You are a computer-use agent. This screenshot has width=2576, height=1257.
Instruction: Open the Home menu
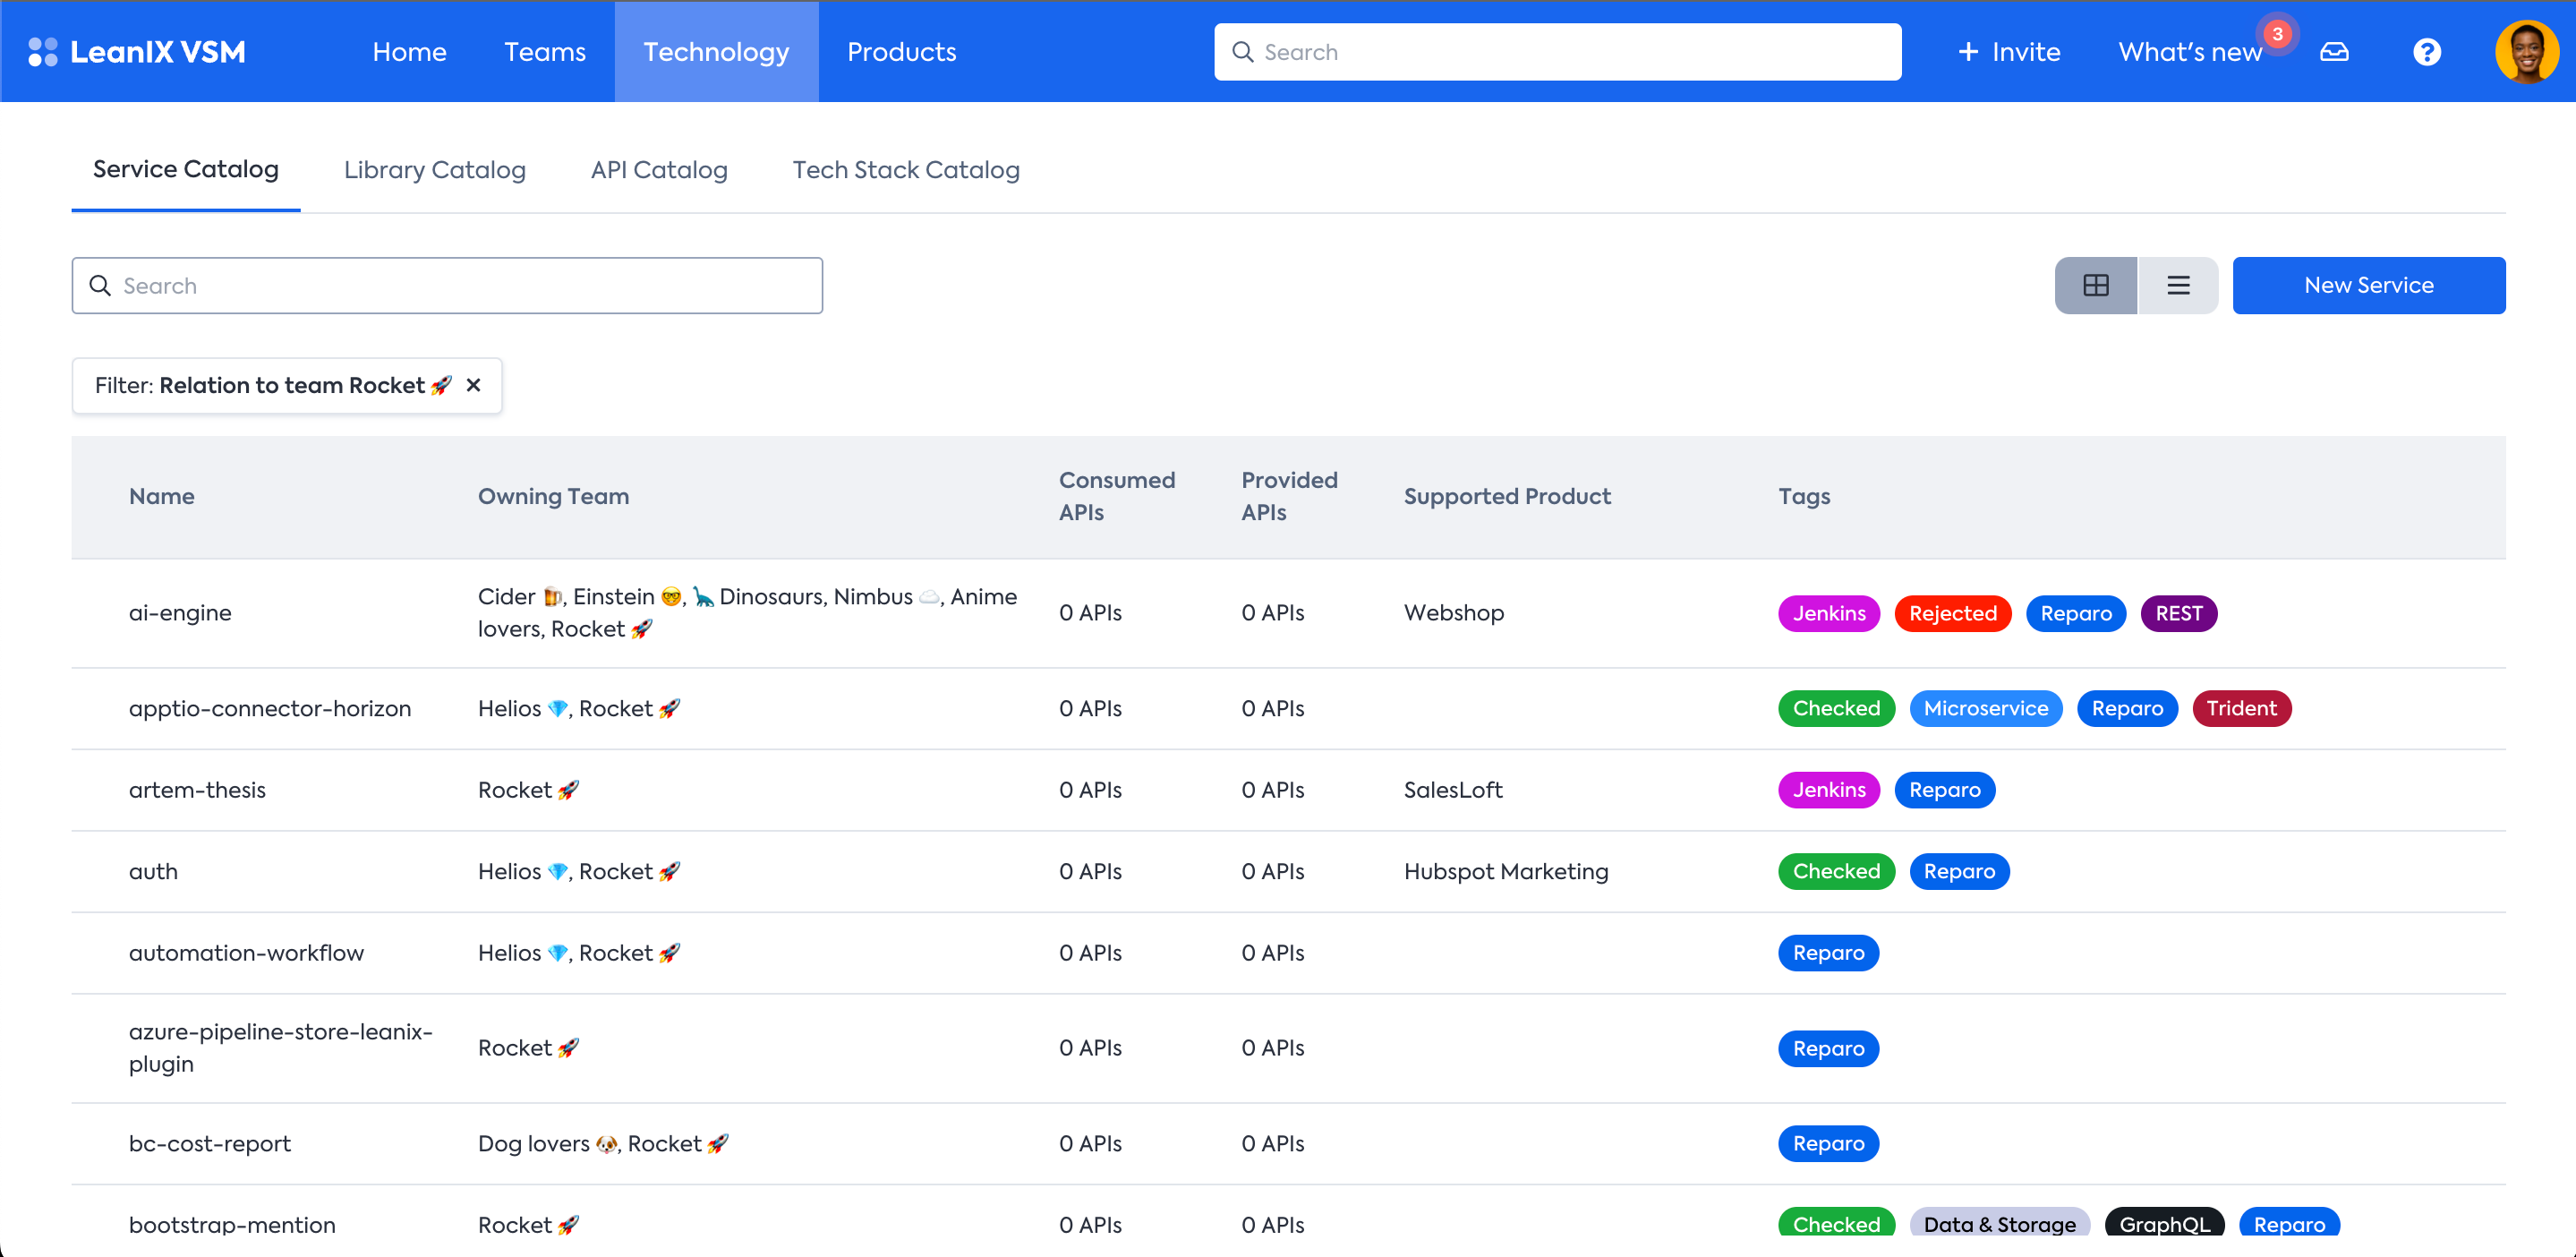(409, 52)
